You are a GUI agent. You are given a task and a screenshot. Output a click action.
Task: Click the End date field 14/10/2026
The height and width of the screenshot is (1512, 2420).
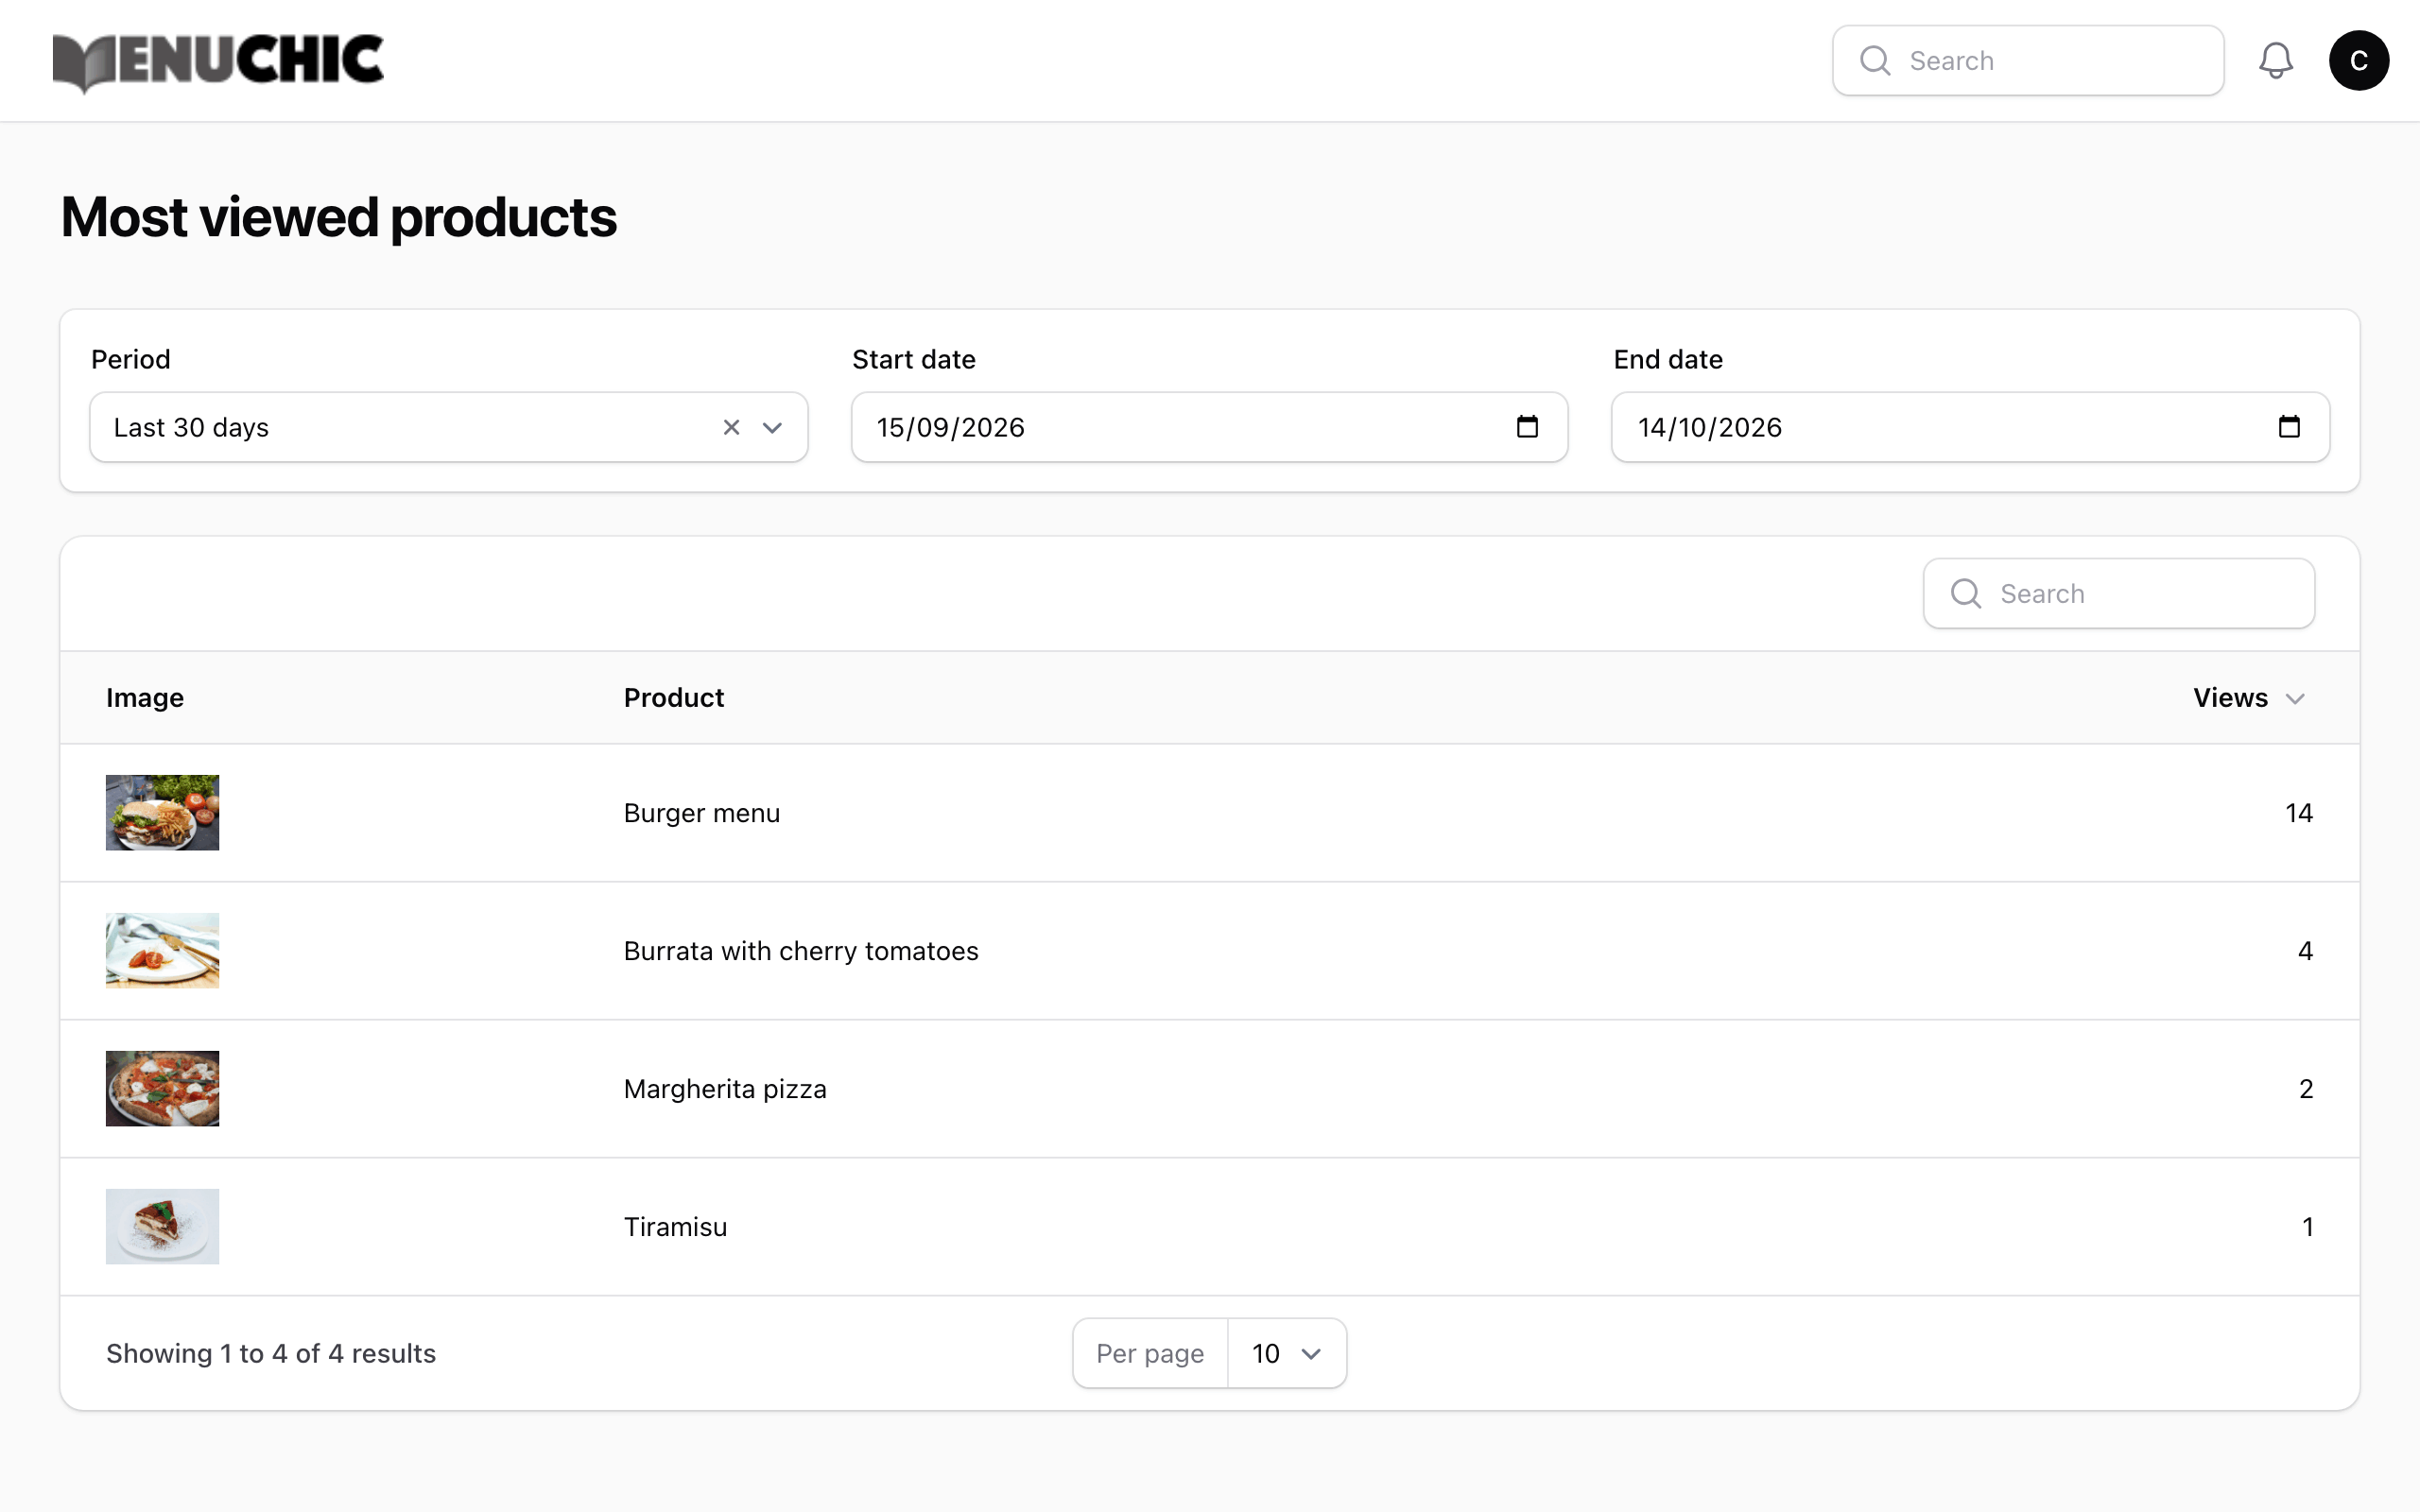[x=1970, y=427]
